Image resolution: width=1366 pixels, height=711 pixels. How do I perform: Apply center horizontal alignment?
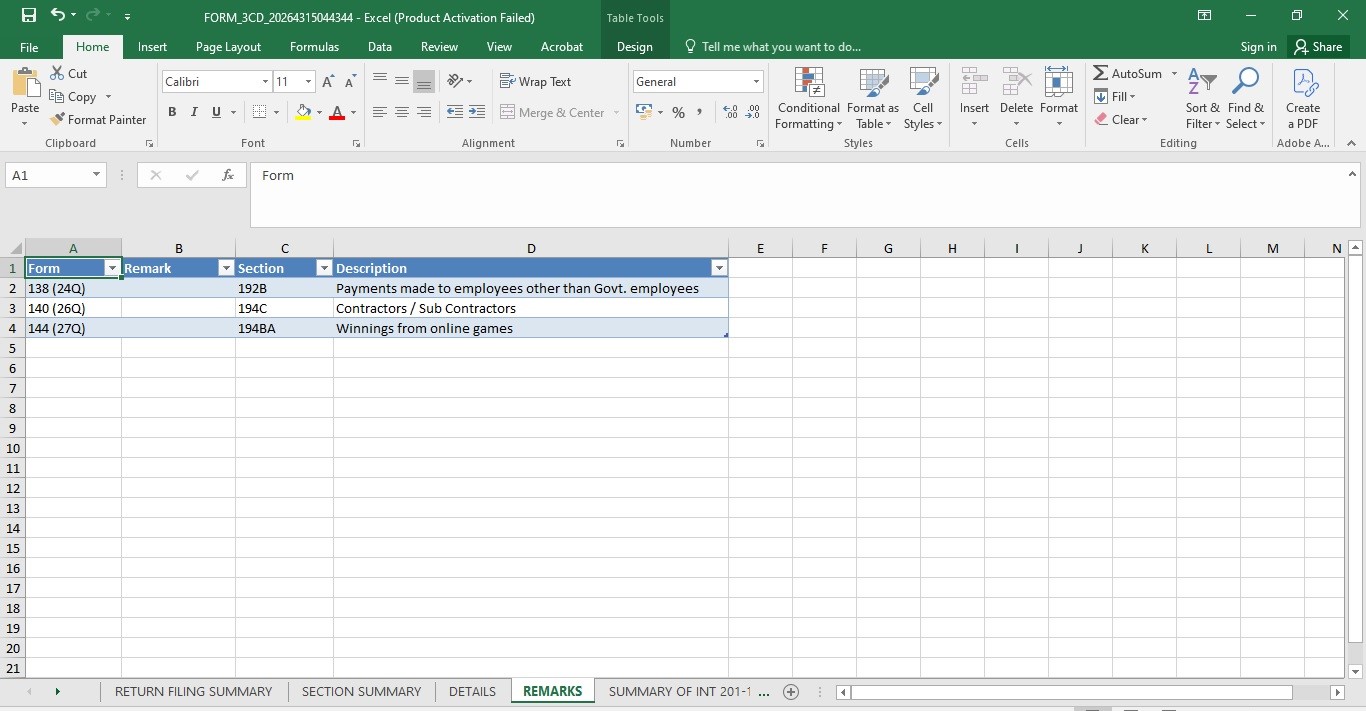click(x=402, y=112)
